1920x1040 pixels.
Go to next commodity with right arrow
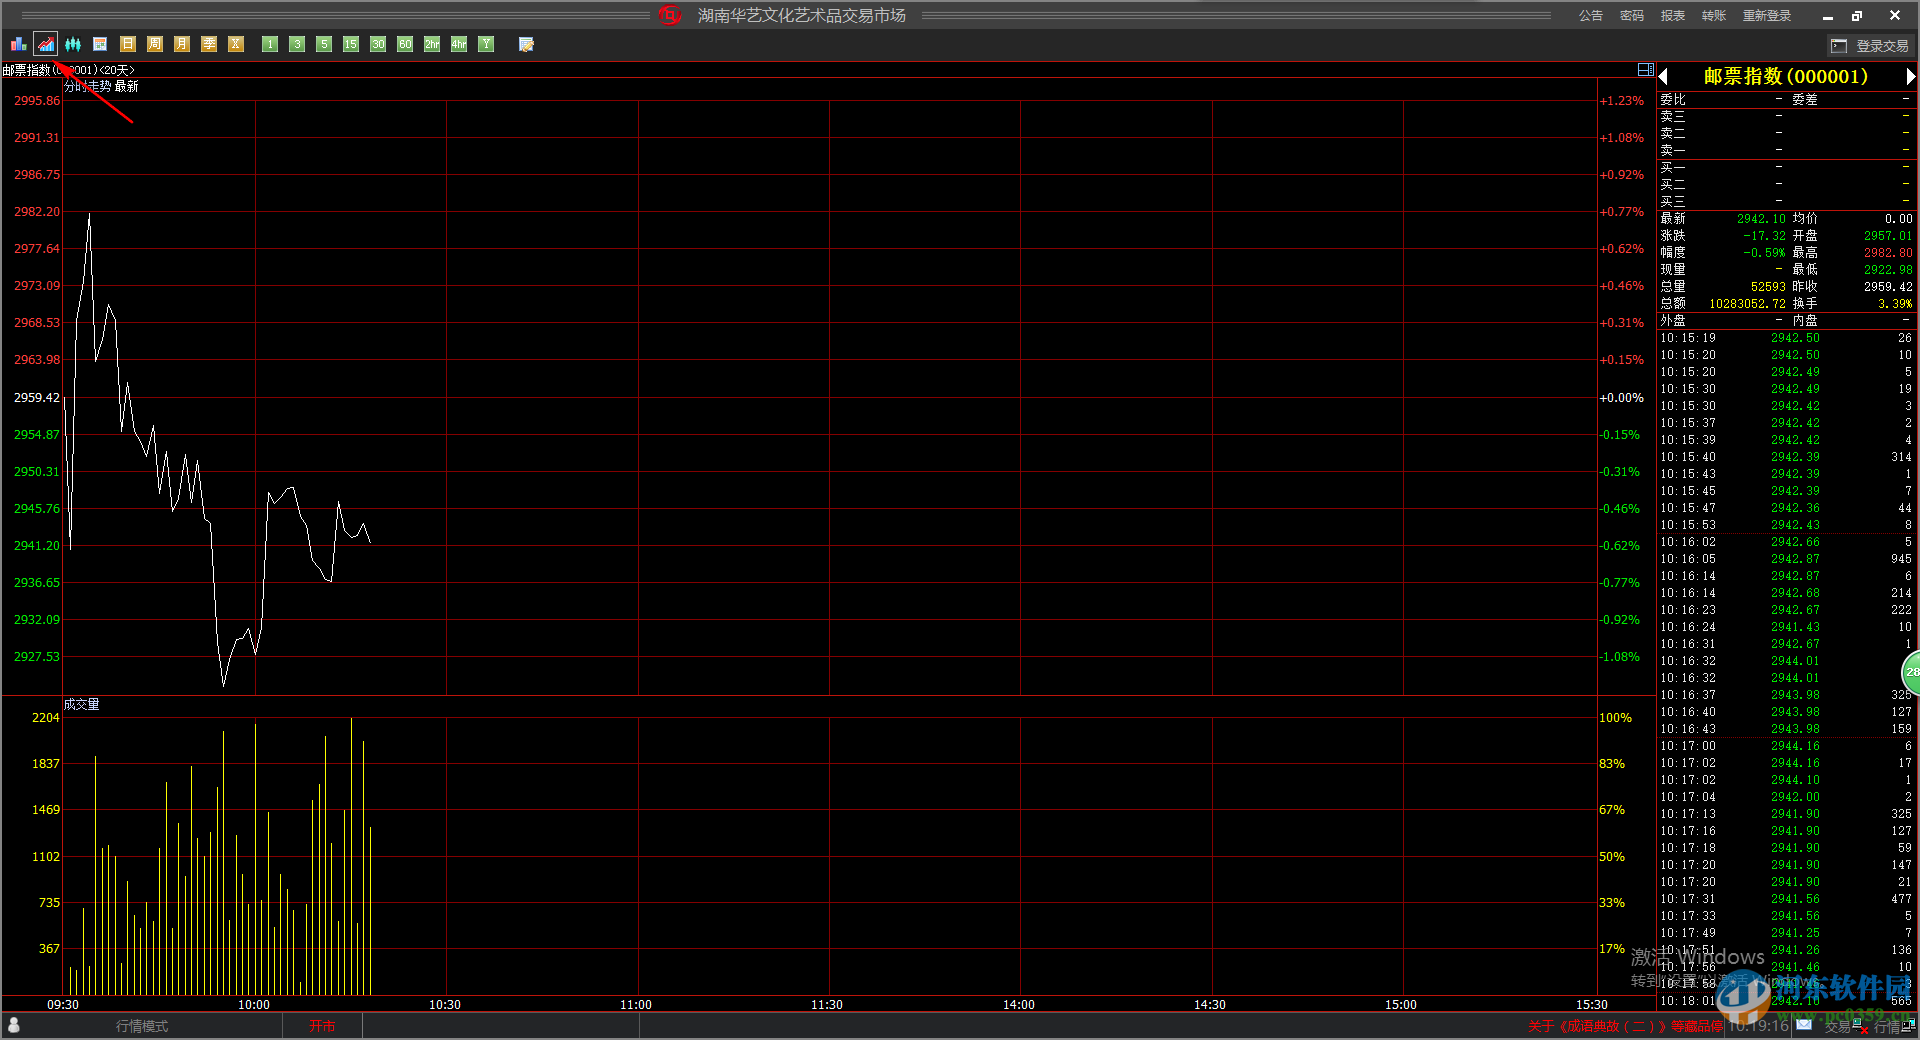coord(1910,76)
